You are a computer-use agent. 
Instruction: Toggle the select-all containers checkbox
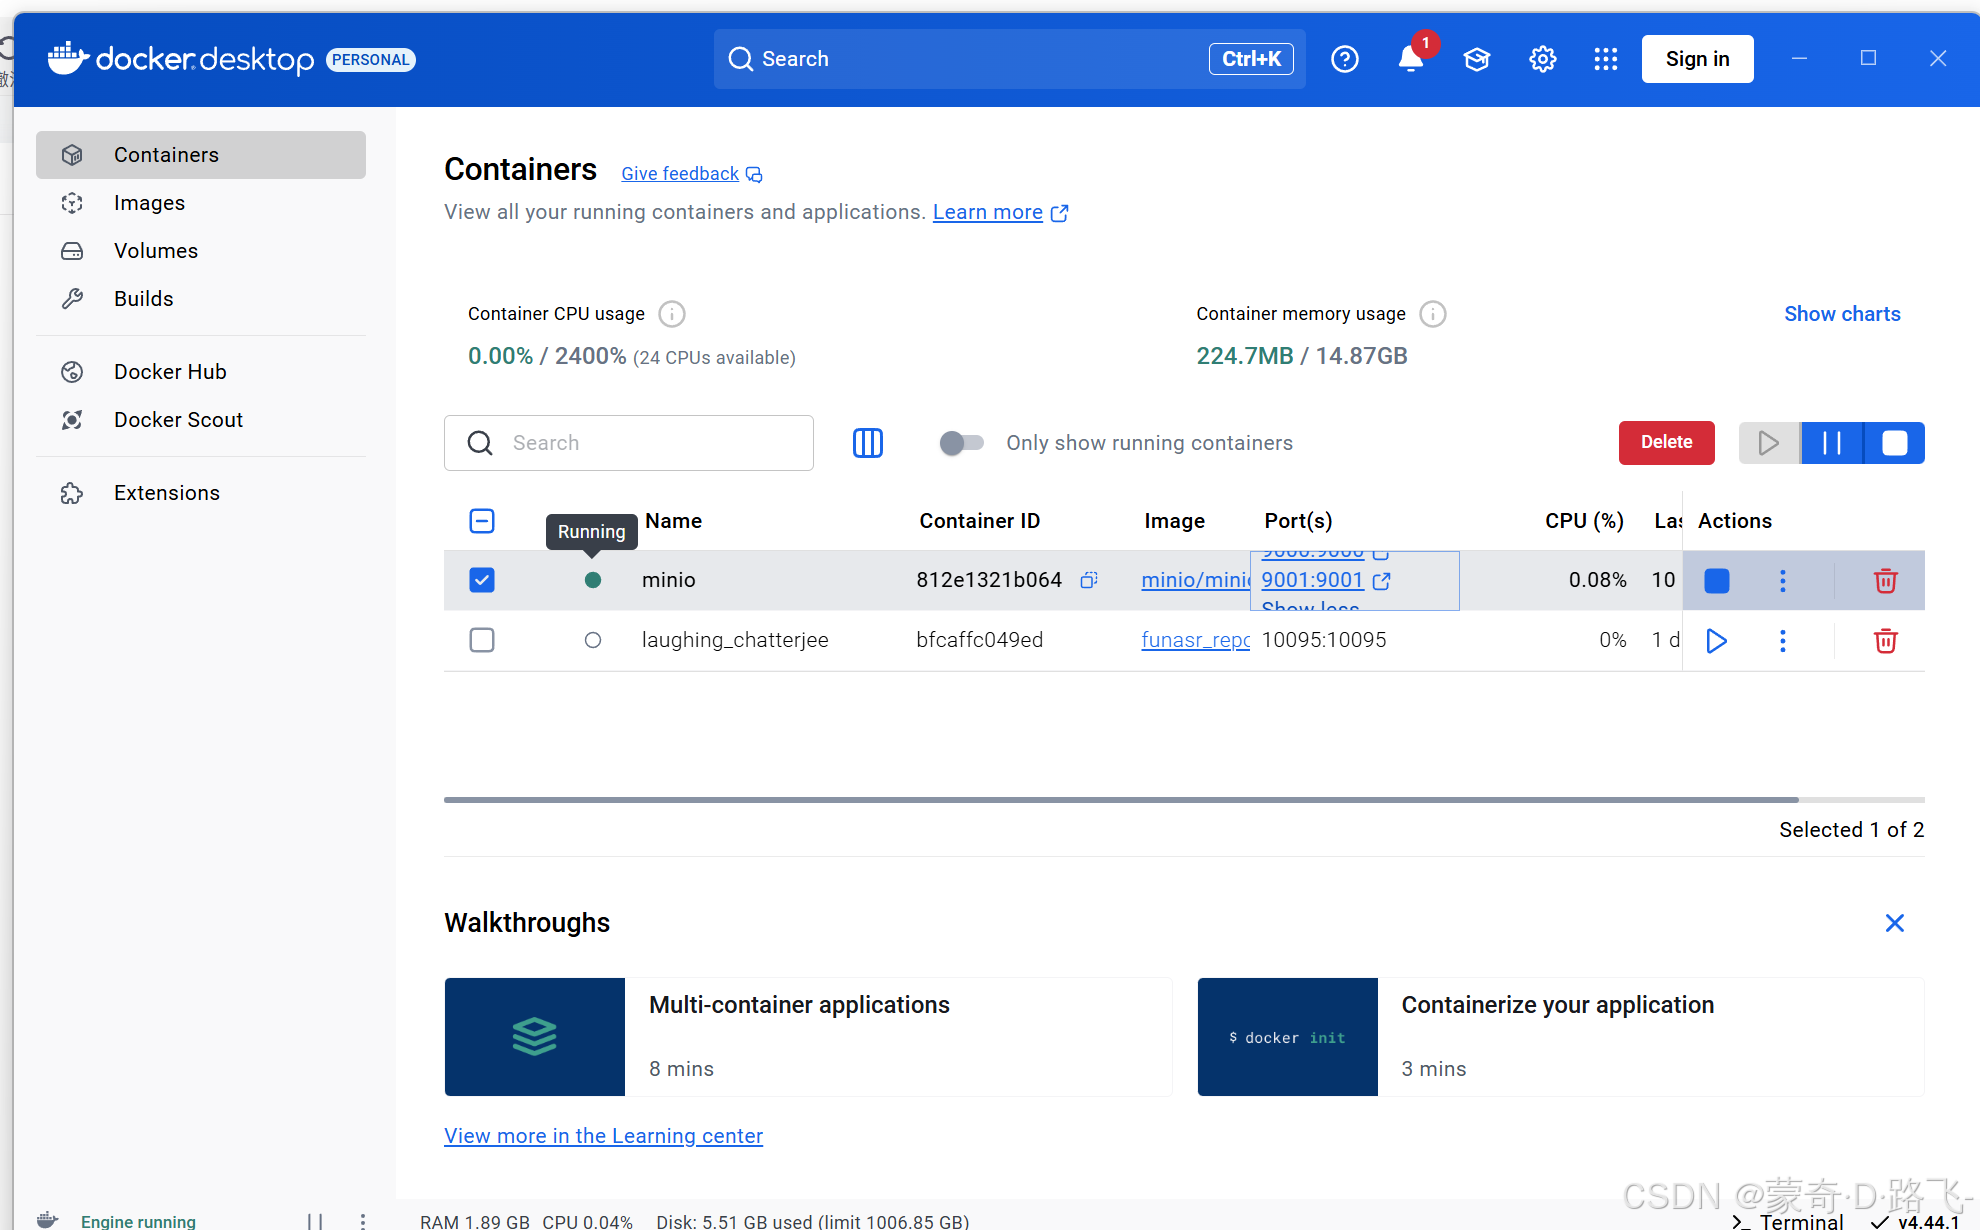point(482,521)
